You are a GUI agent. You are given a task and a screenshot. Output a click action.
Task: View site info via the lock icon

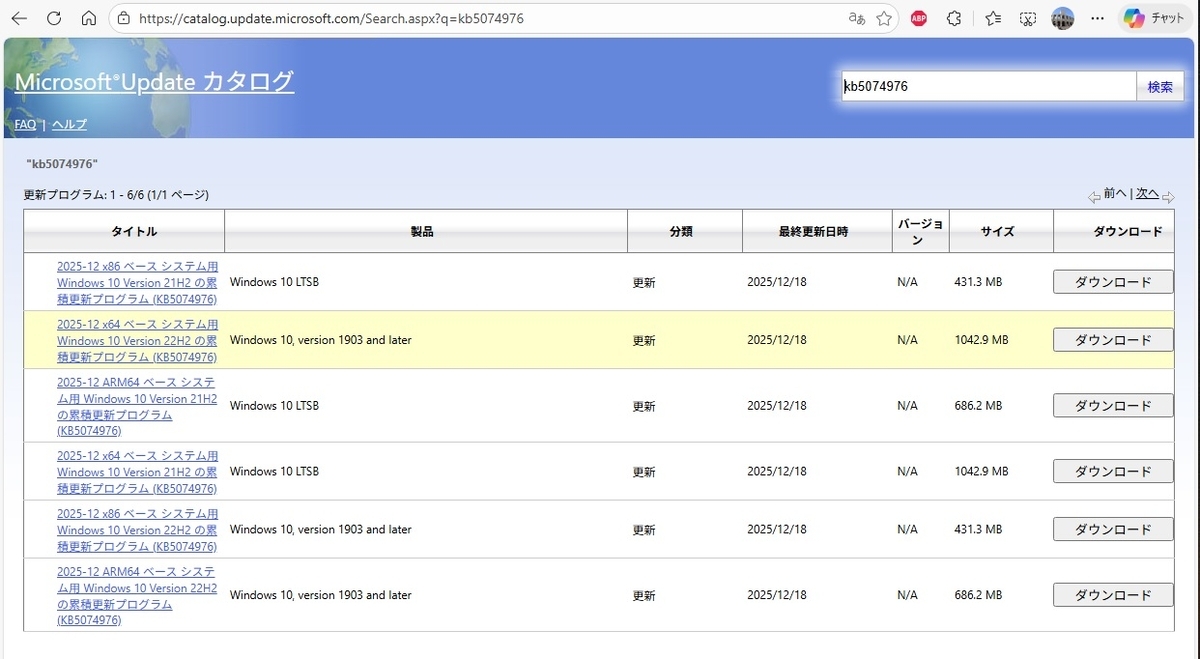pos(124,18)
